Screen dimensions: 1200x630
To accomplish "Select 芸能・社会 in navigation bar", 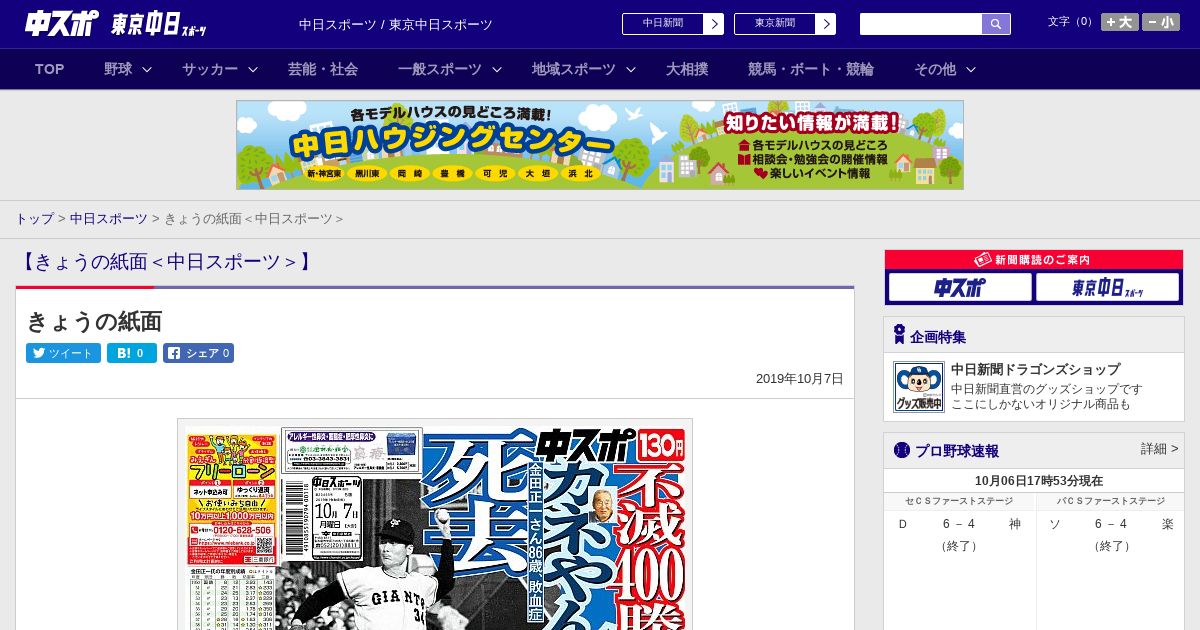I will [323, 69].
